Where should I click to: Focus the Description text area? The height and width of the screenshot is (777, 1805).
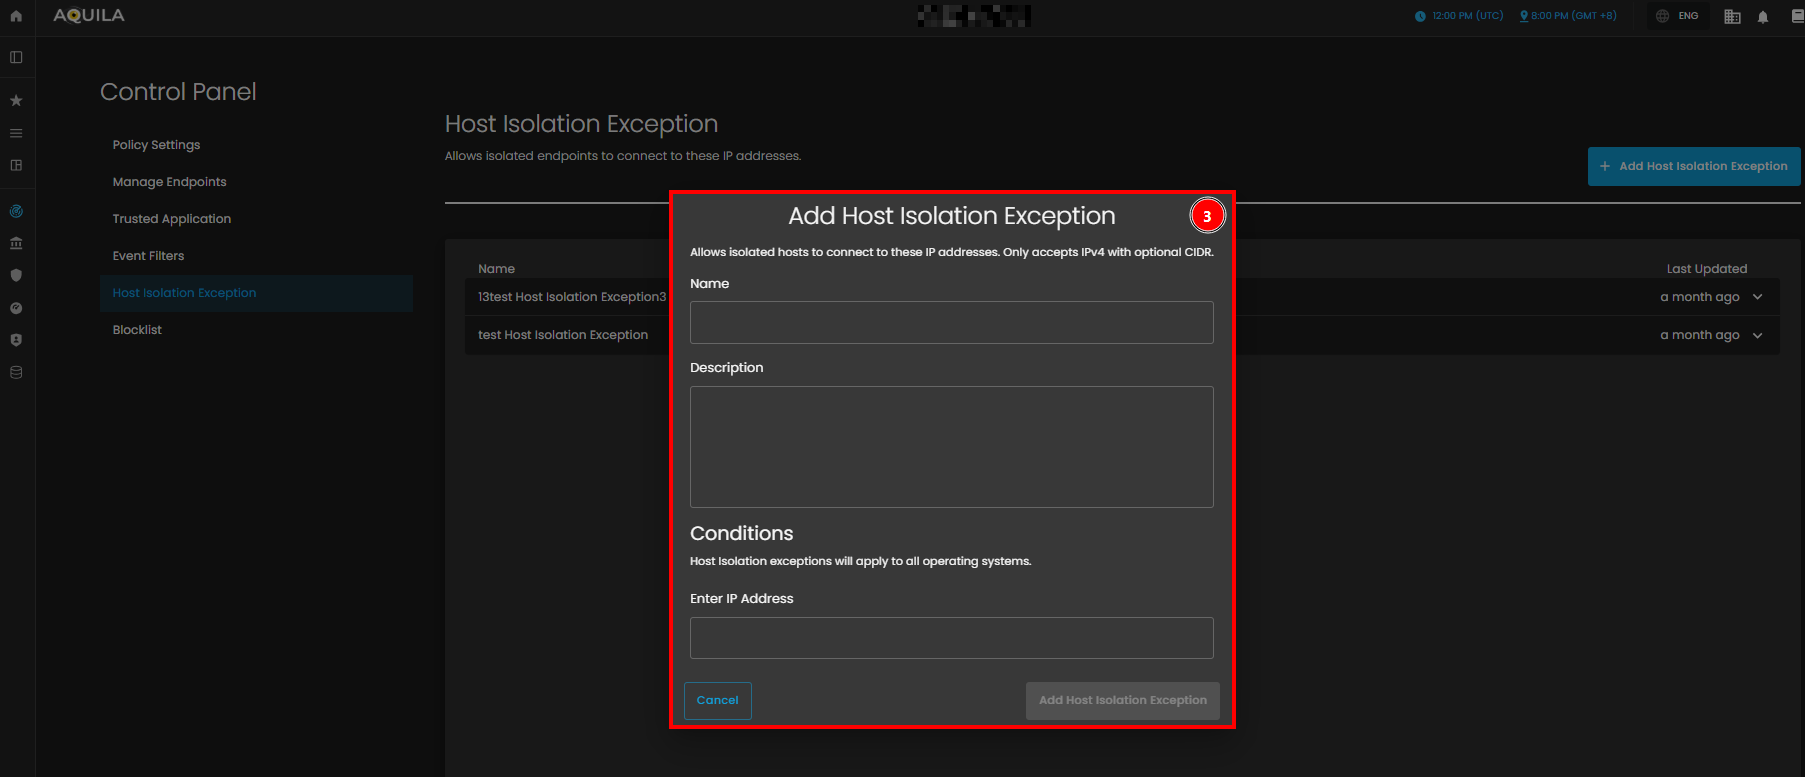click(951, 446)
